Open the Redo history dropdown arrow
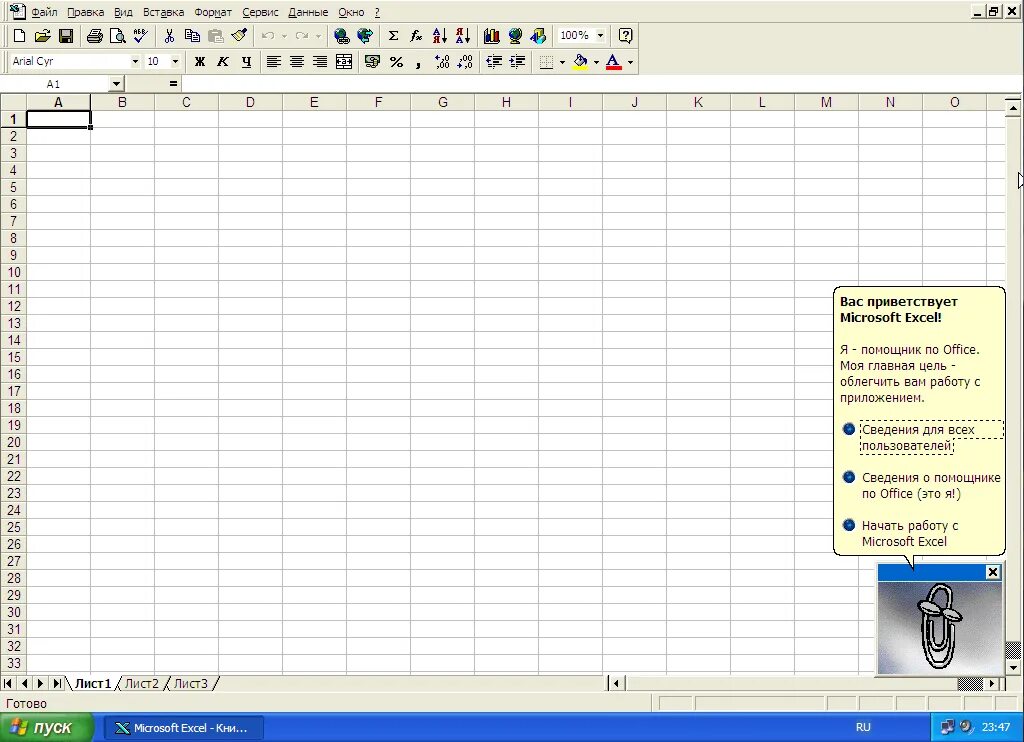Viewport: 1024px width, 742px height. [318, 36]
